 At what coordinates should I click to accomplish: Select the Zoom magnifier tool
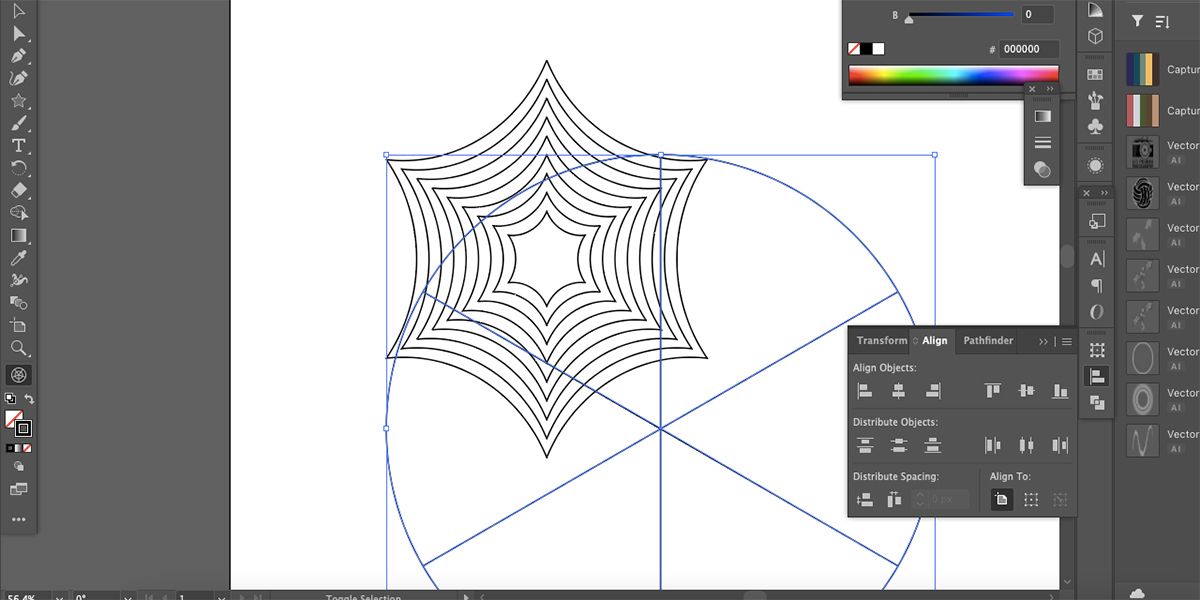[18, 347]
